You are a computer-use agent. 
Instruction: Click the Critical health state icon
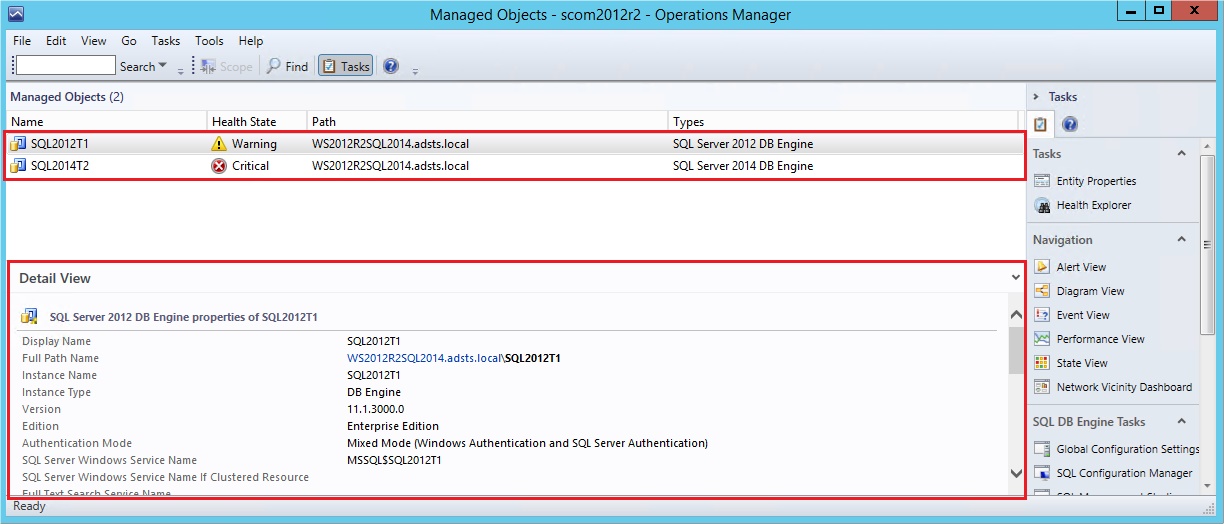[x=219, y=166]
